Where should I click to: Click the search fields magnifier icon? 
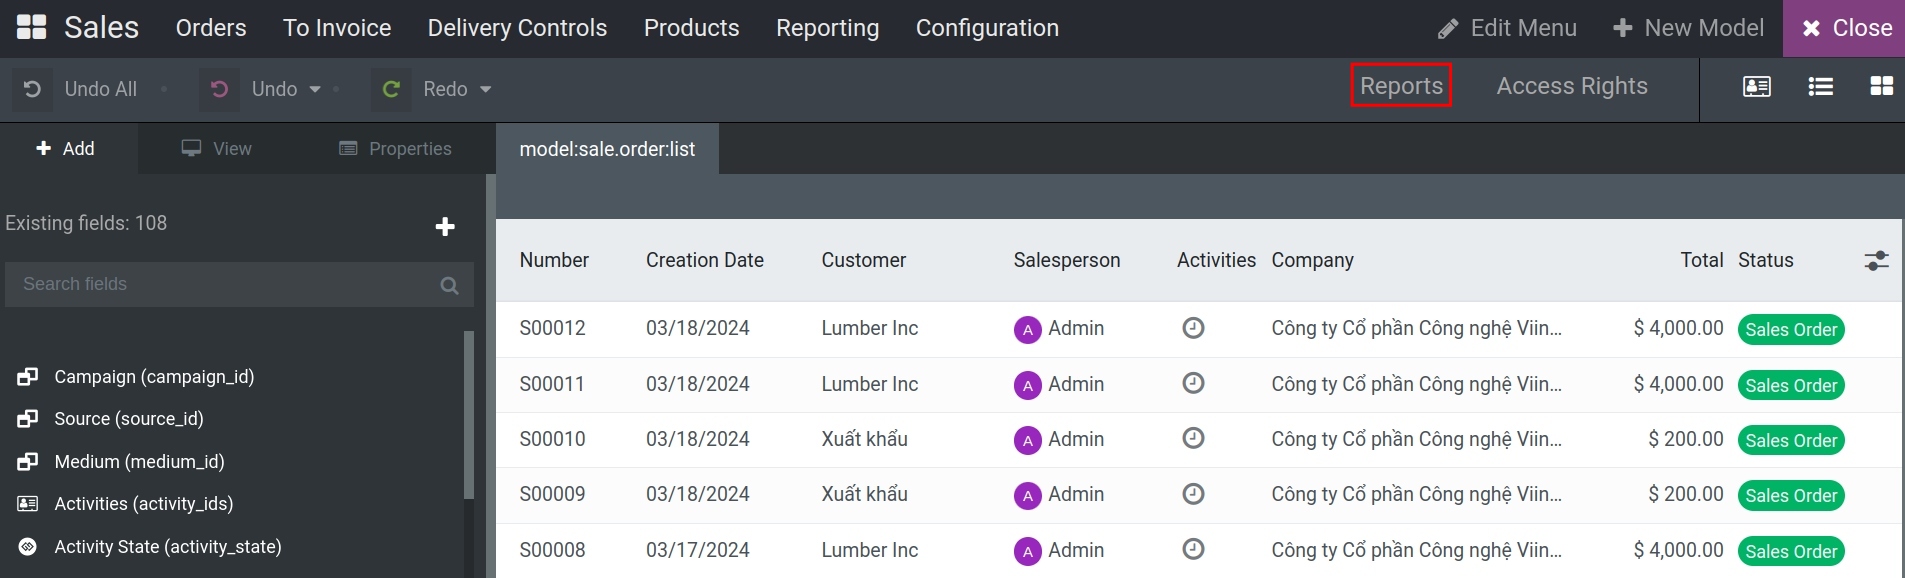pyautogui.click(x=450, y=286)
